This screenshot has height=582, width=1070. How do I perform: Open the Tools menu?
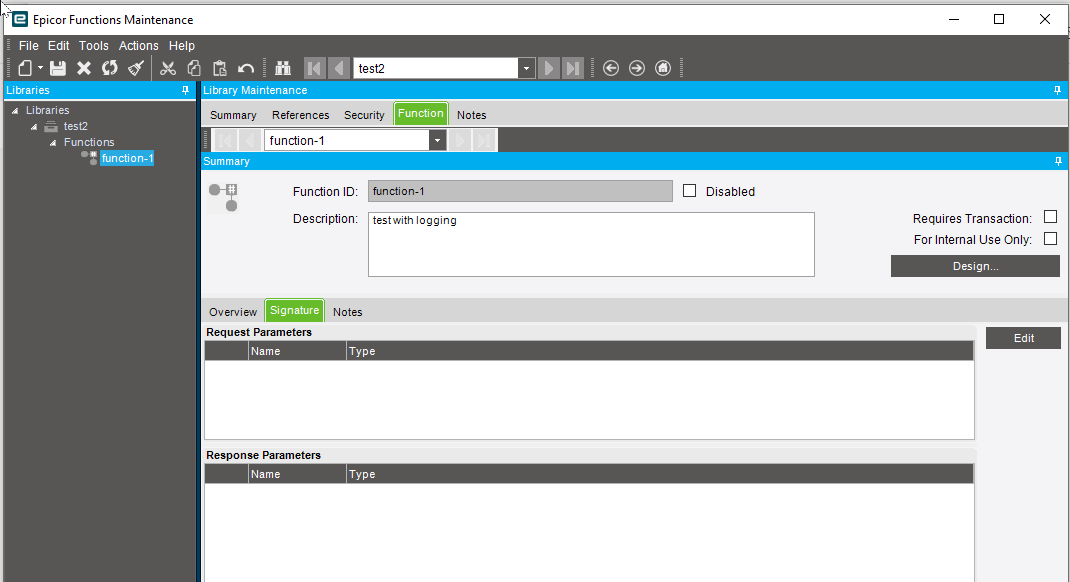click(x=93, y=46)
